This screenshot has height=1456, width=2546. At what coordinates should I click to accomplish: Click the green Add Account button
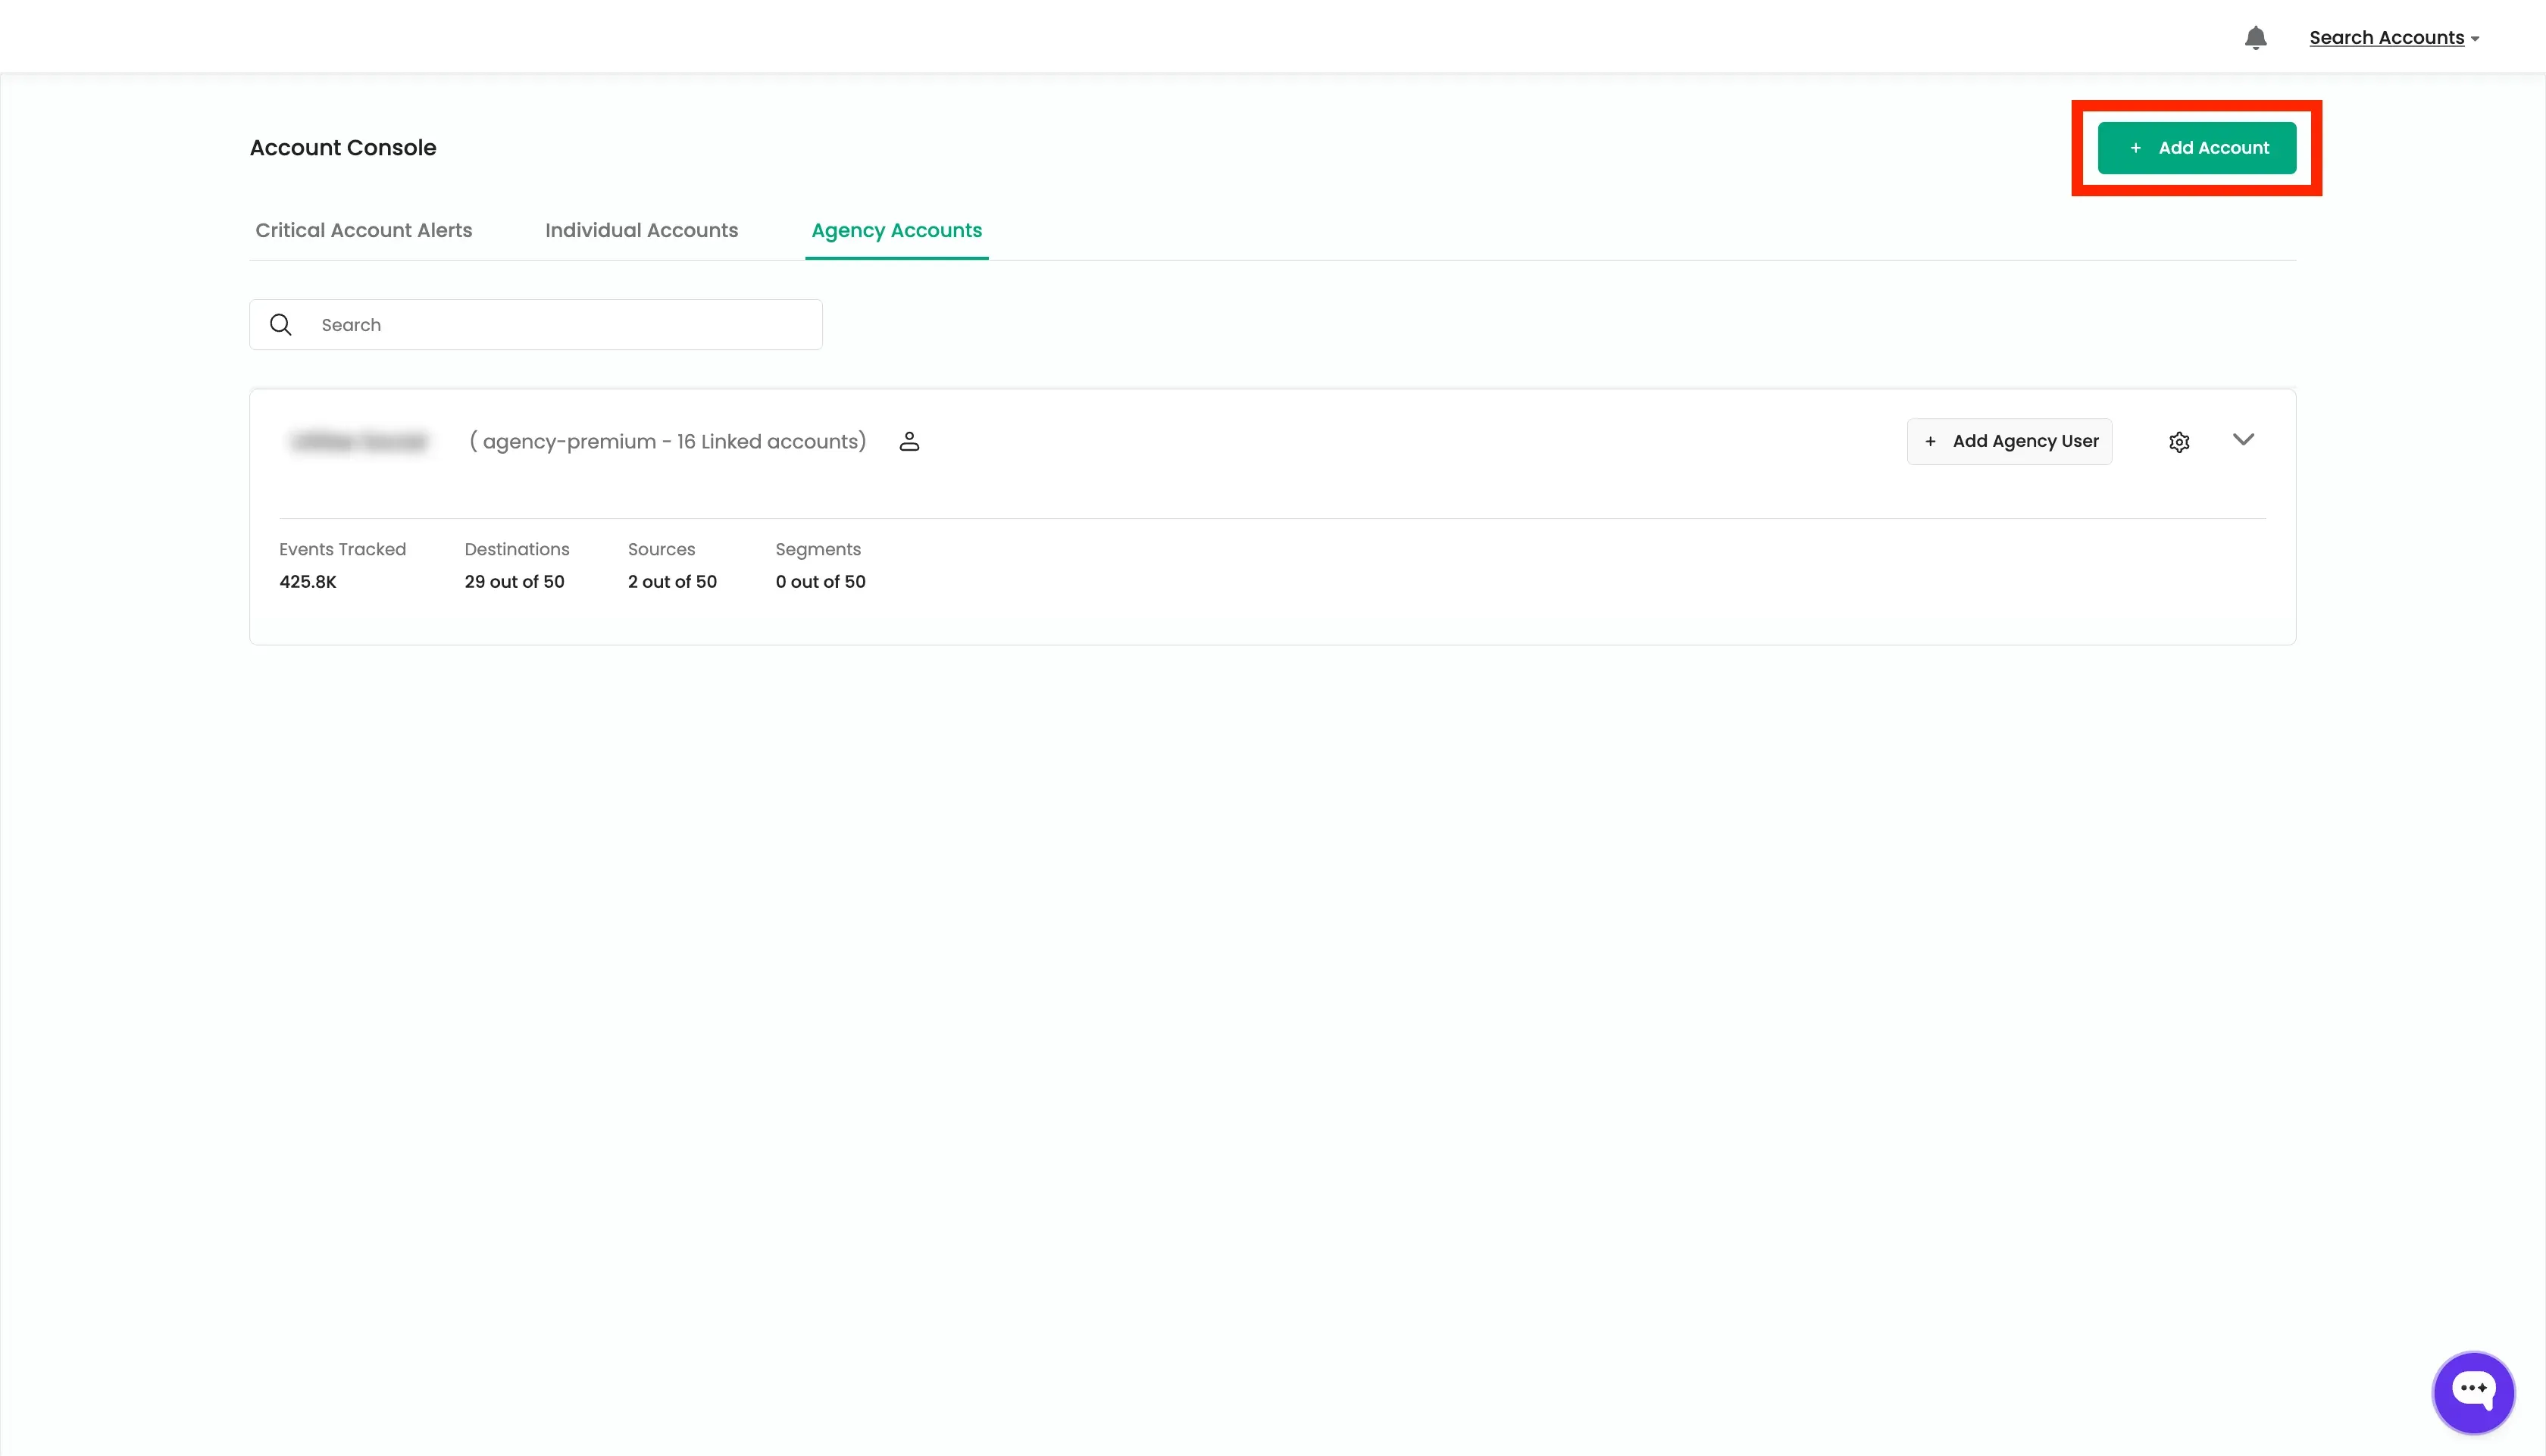[x=2196, y=148]
